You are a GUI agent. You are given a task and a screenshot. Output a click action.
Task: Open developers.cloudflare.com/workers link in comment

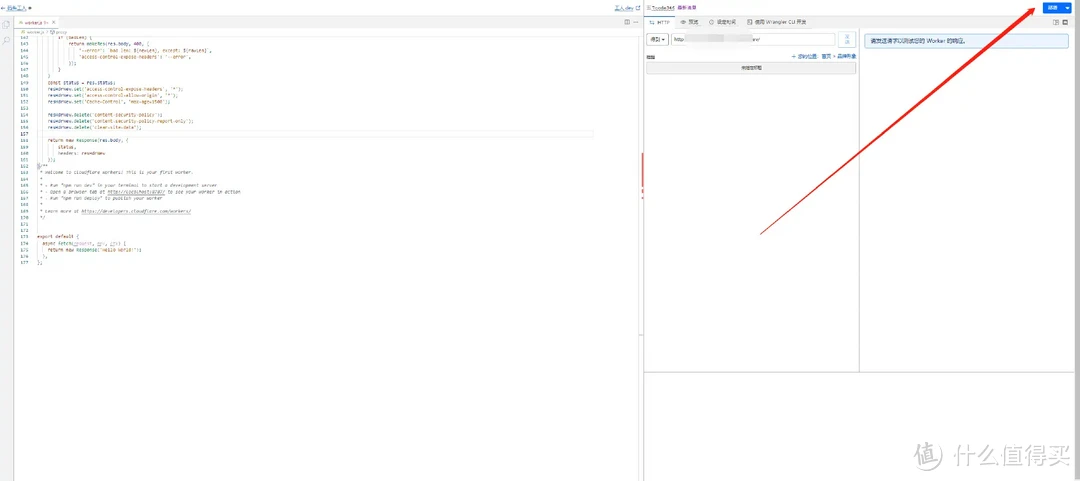tap(136, 211)
